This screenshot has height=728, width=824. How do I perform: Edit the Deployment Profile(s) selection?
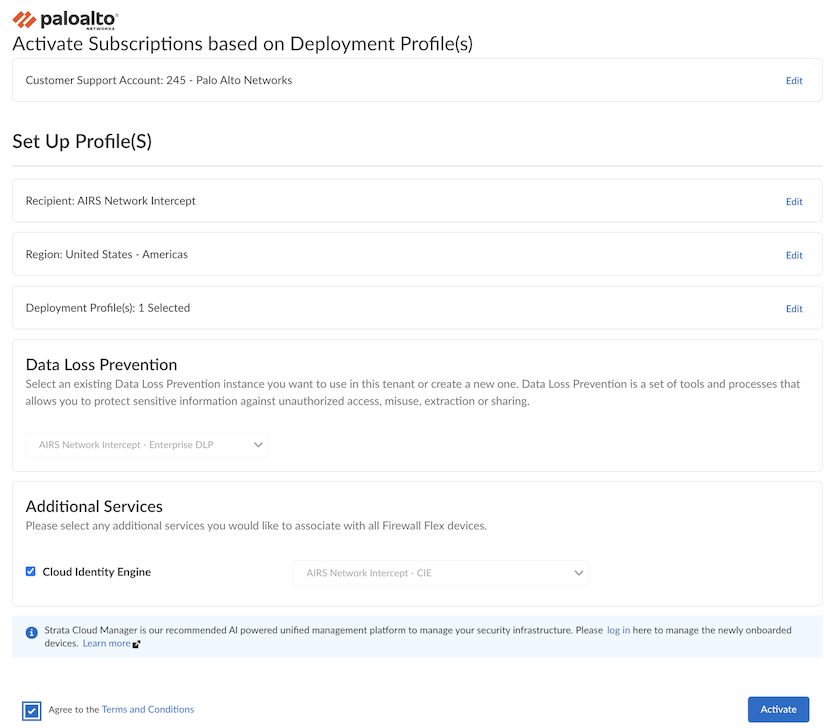pos(794,308)
